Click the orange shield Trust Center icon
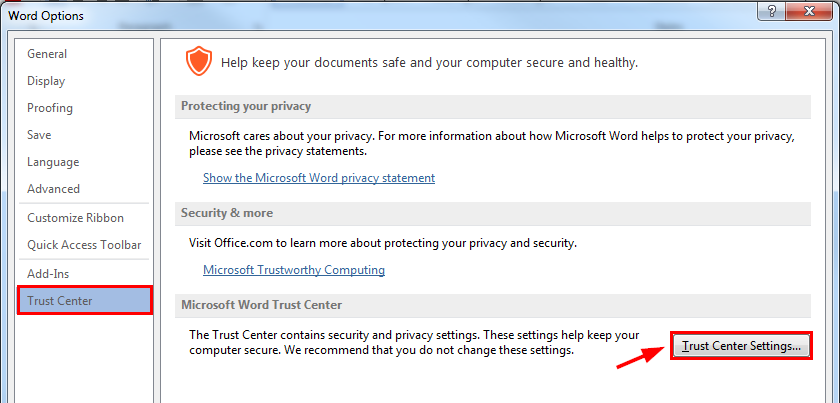Screen dimensions: 840x403 (197, 62)
